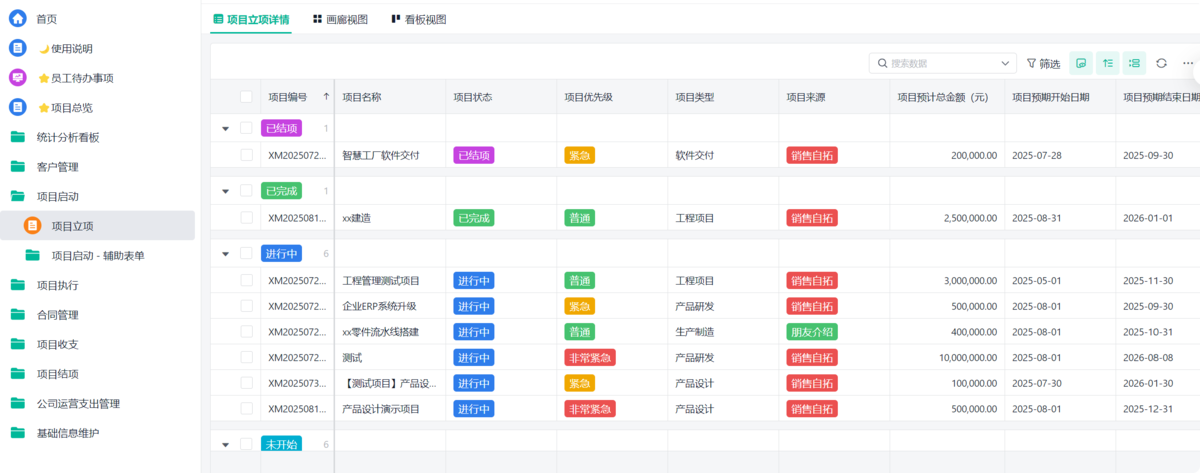Image resolution: width=1200 pixels, height=473 pixels.
Task: Click purple 已结项 status tag in 智慧工厂 row
Action: [x=474, y=155]
